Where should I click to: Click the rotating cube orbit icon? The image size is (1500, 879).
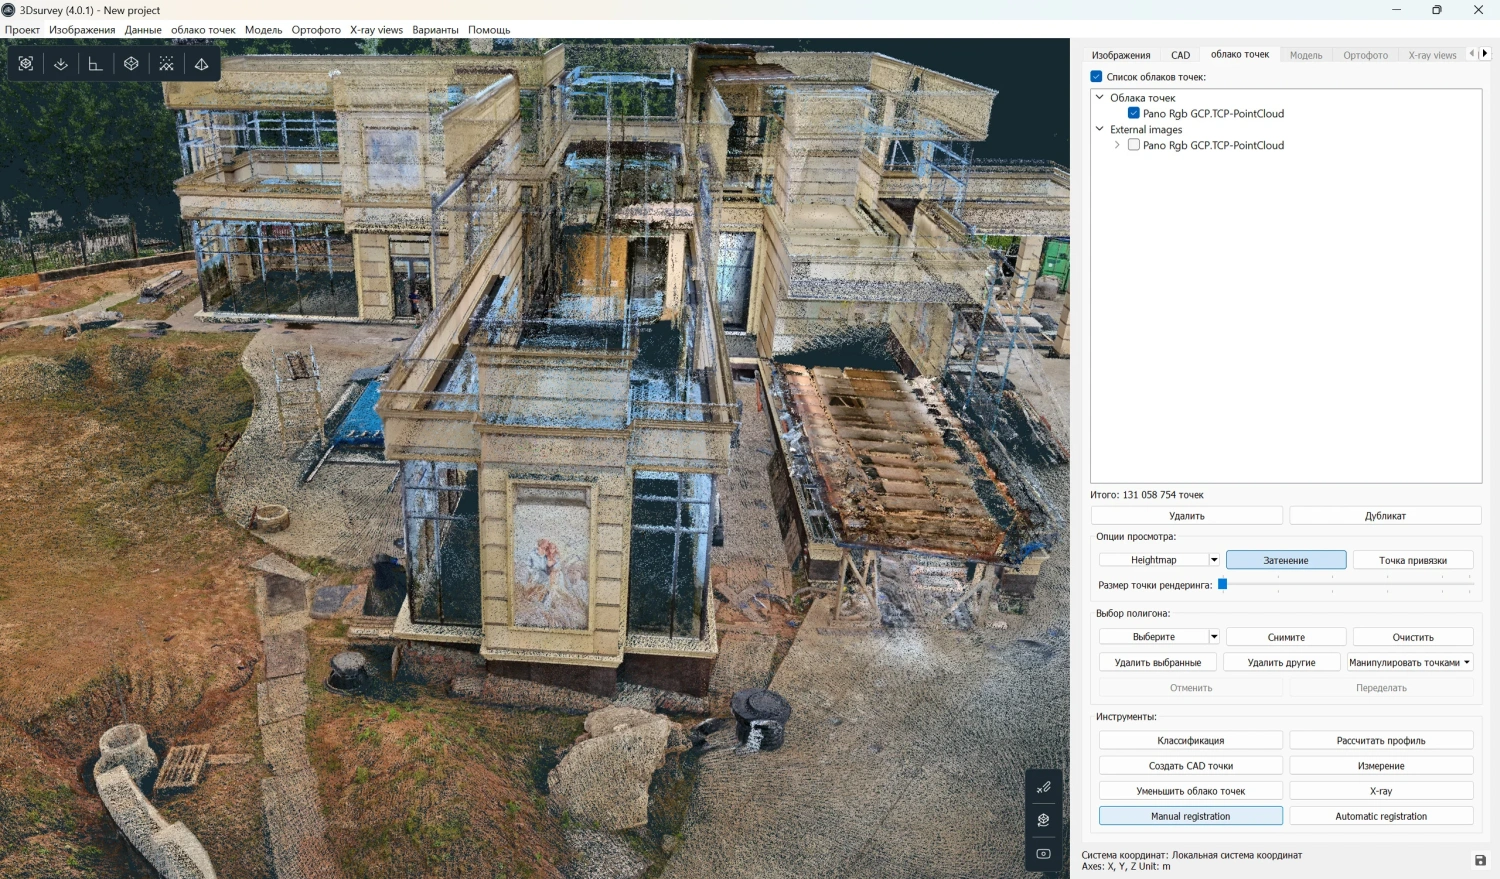pyautogui.click(x=1043, y=820)
